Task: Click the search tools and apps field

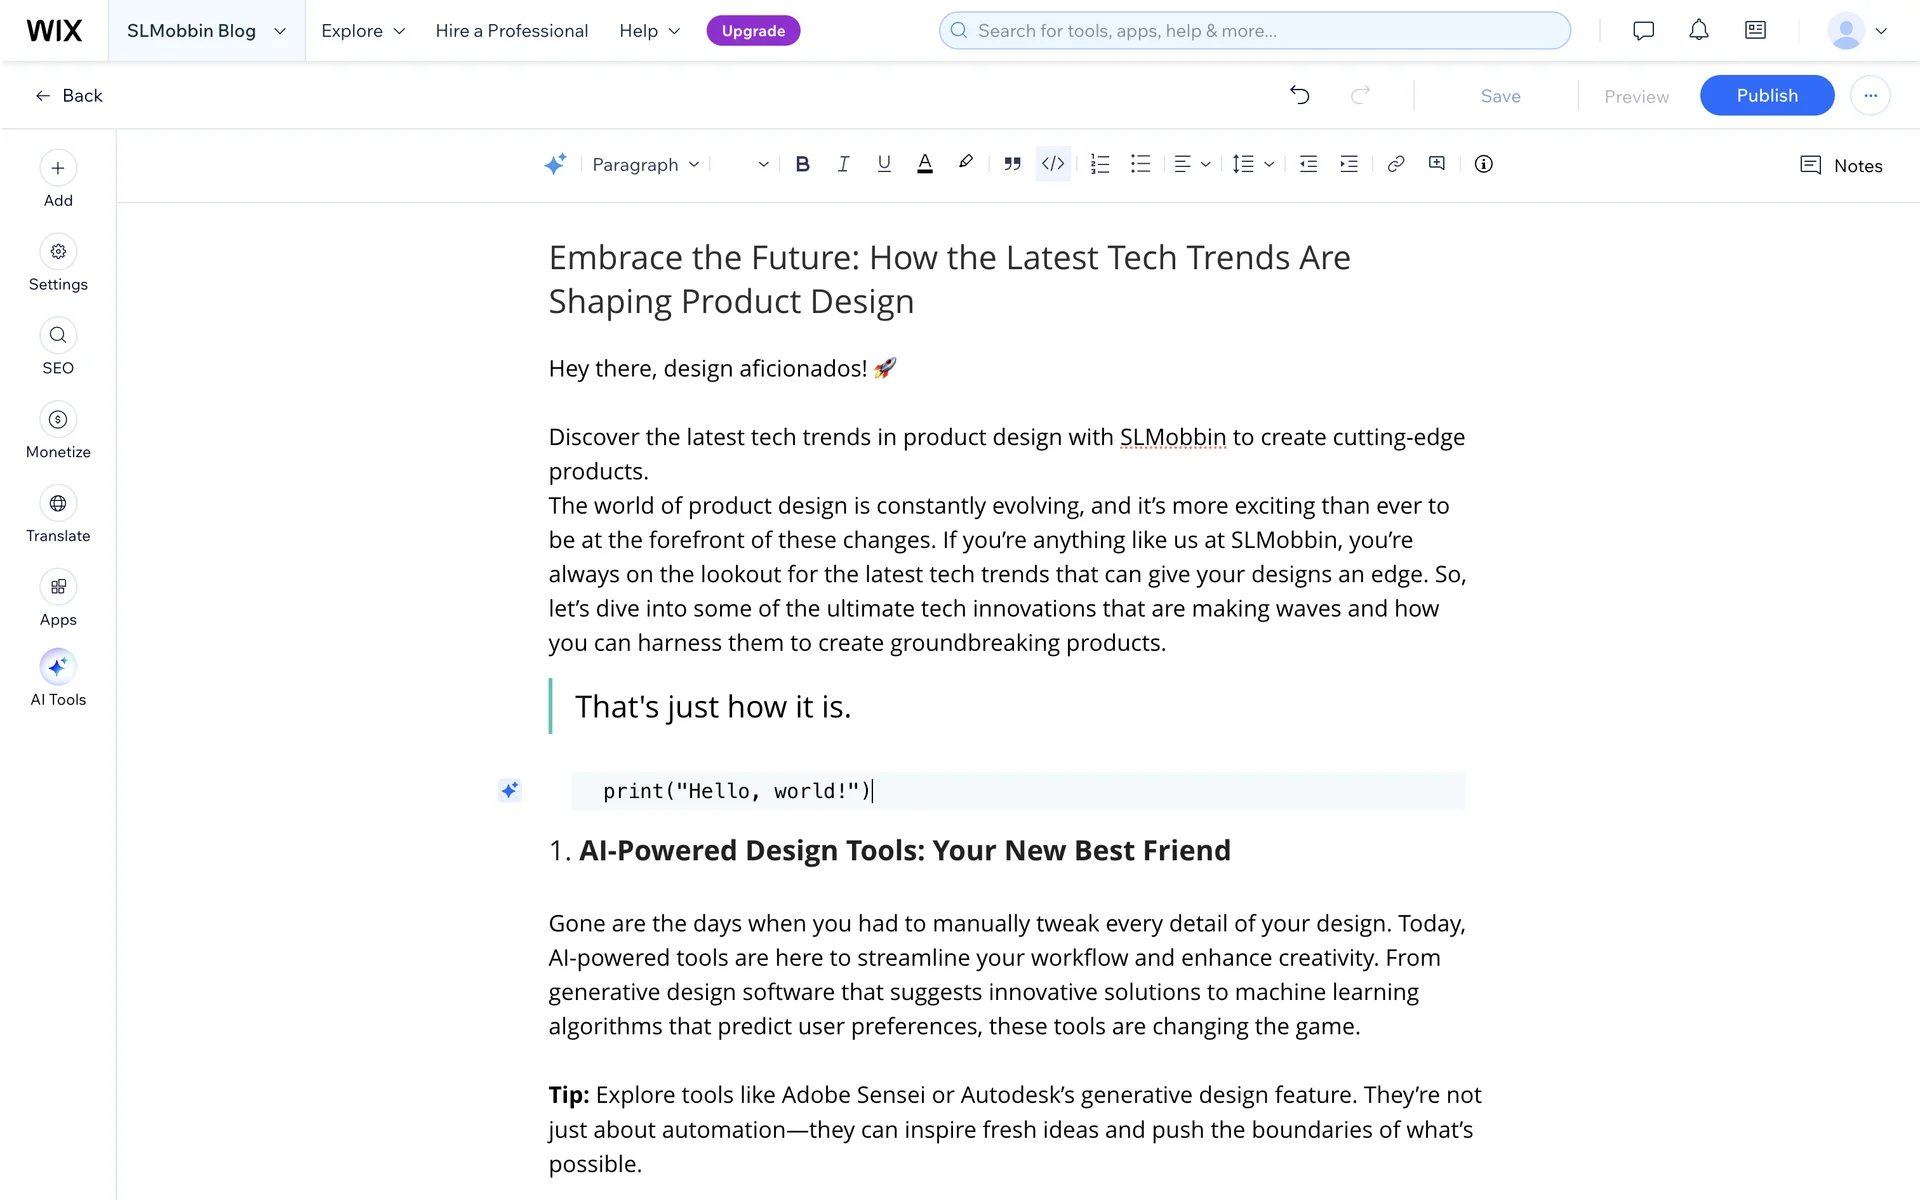Action: [x=1254, y=31]
